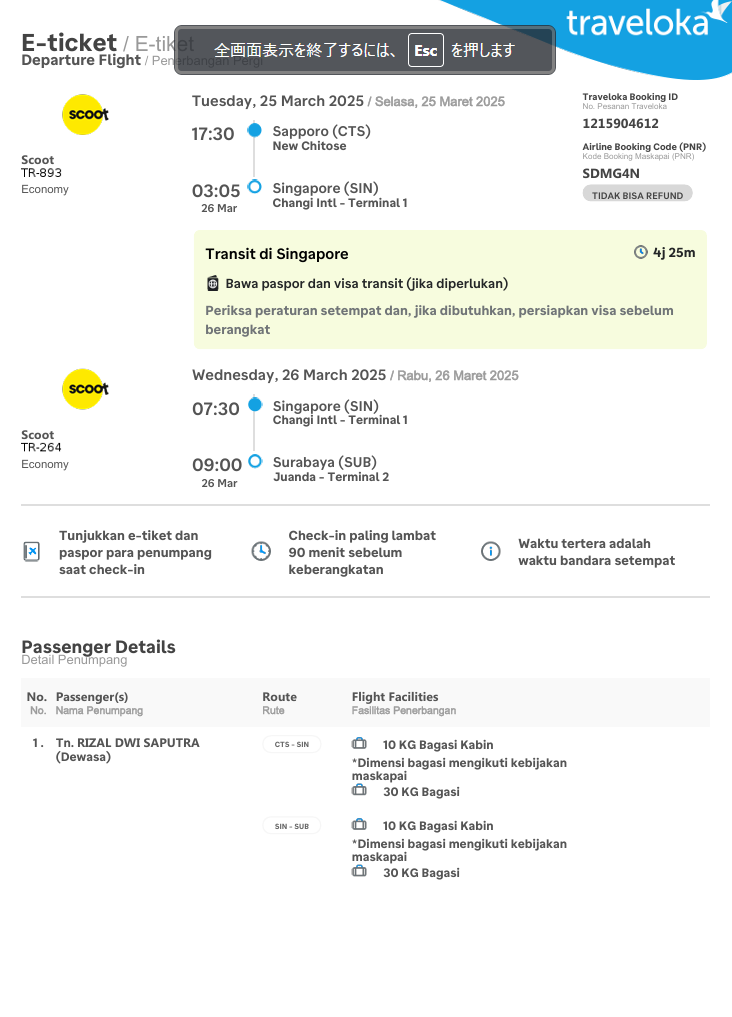This screenshot has height=1017, width=732.
Task: Click the Esc key in the fullscreen notice
Action: click(425, 50)
